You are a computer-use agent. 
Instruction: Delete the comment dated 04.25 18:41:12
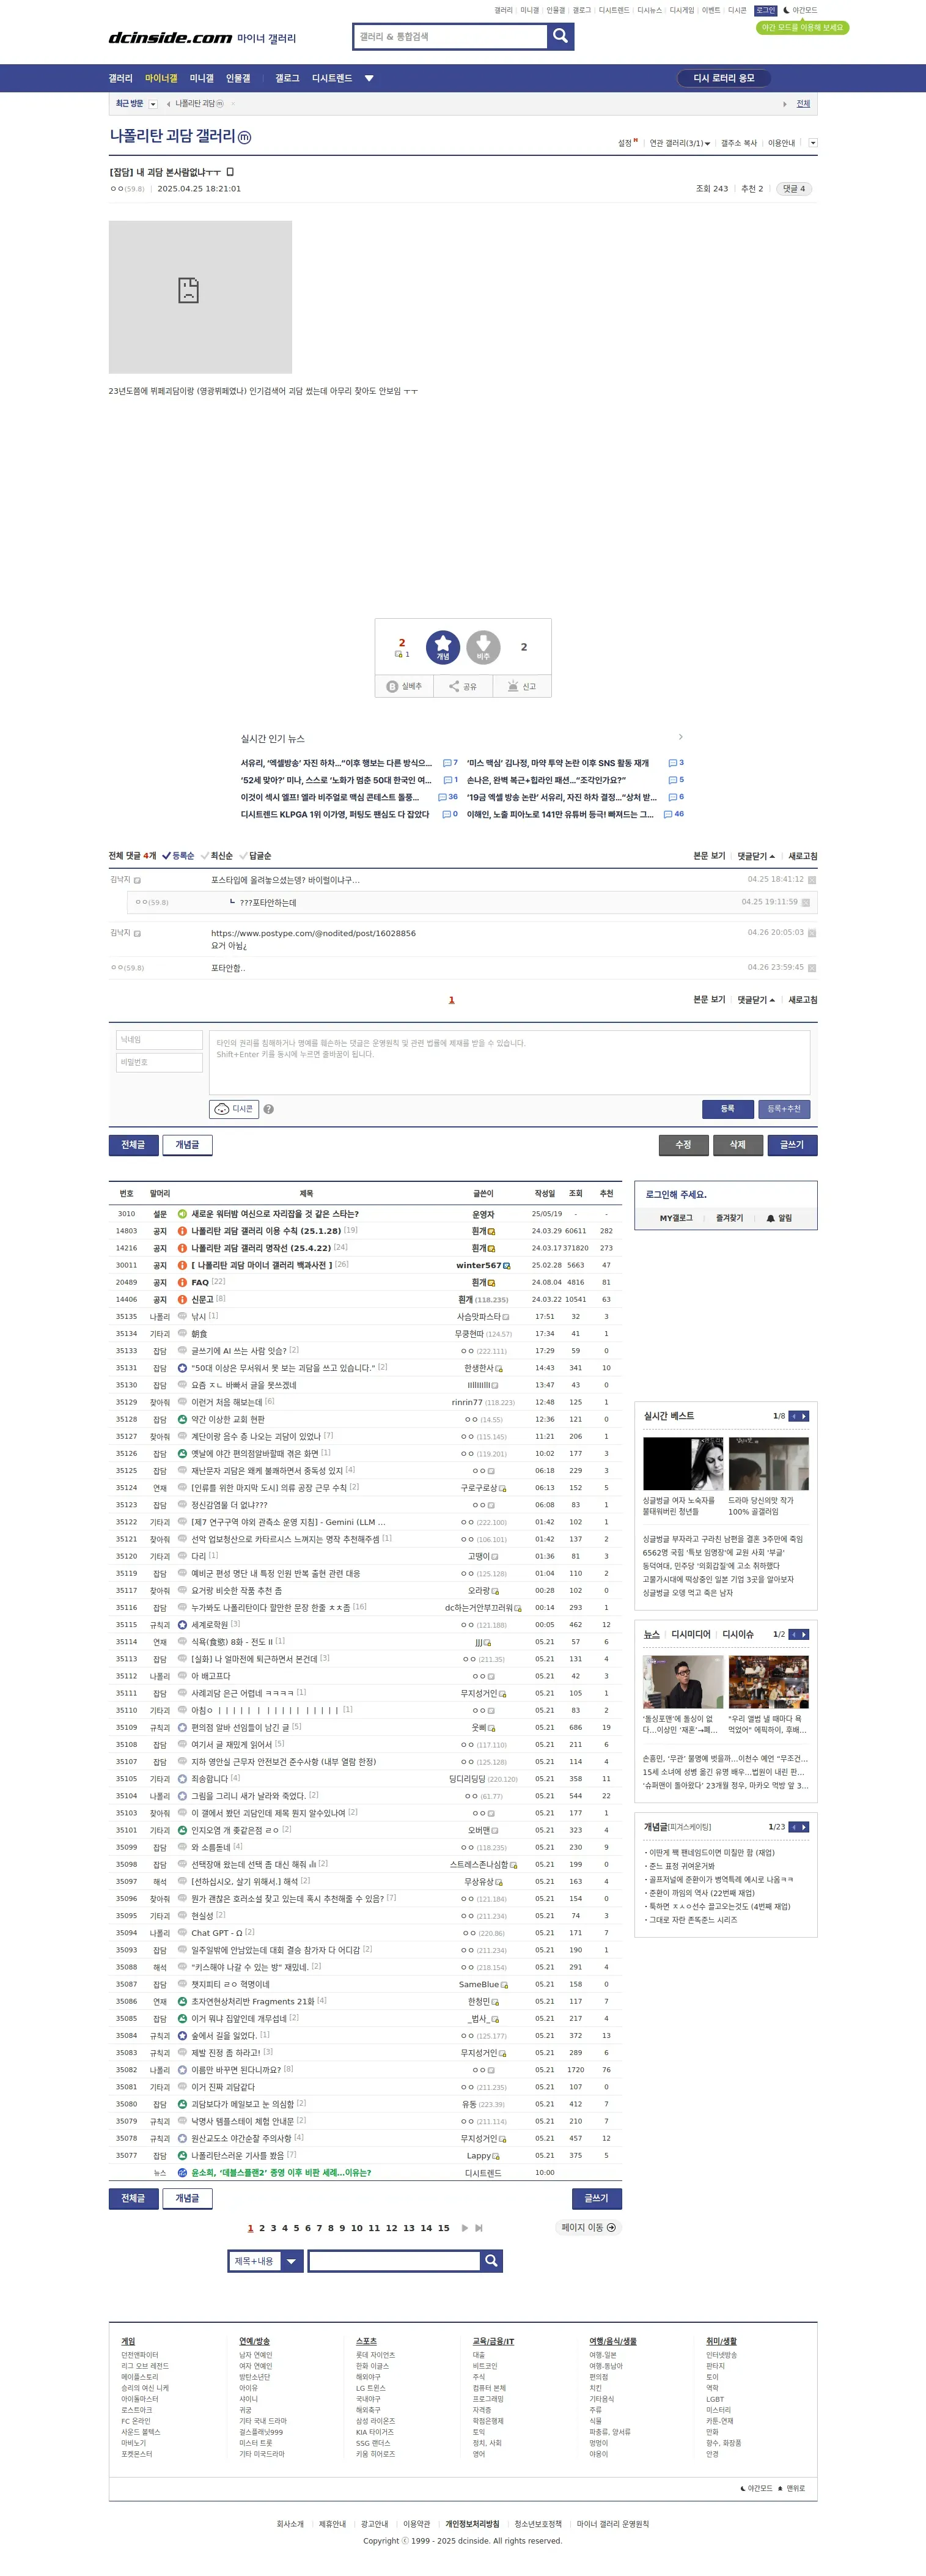coord(812,880)
